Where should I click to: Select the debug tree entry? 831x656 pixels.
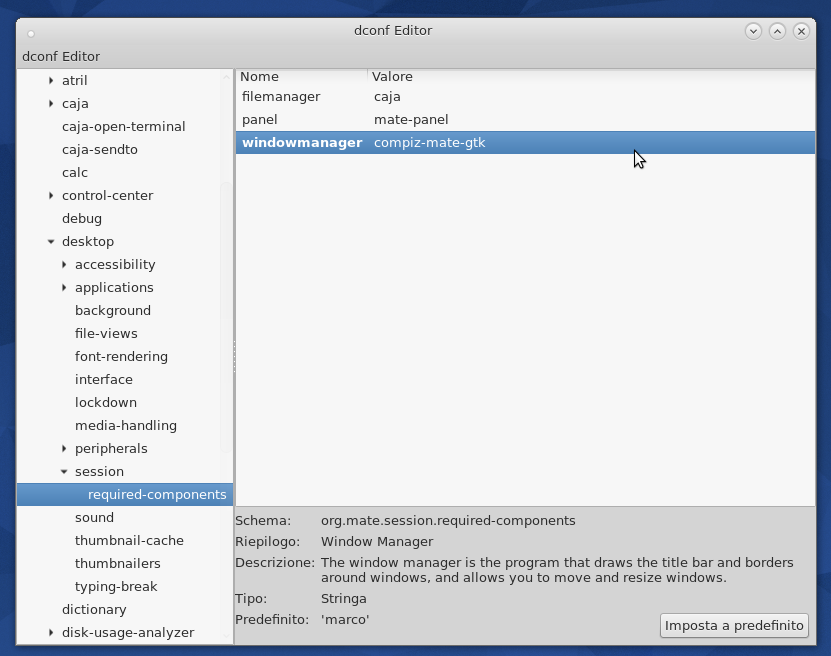[82, 219]
